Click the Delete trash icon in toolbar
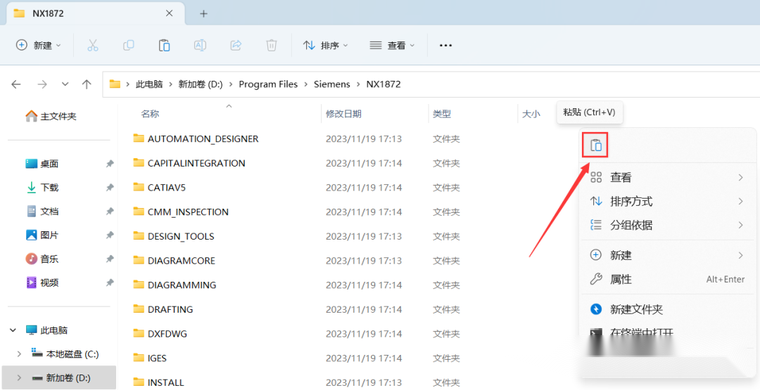Viewport: 760px width, 390px height. pos(271,45)
